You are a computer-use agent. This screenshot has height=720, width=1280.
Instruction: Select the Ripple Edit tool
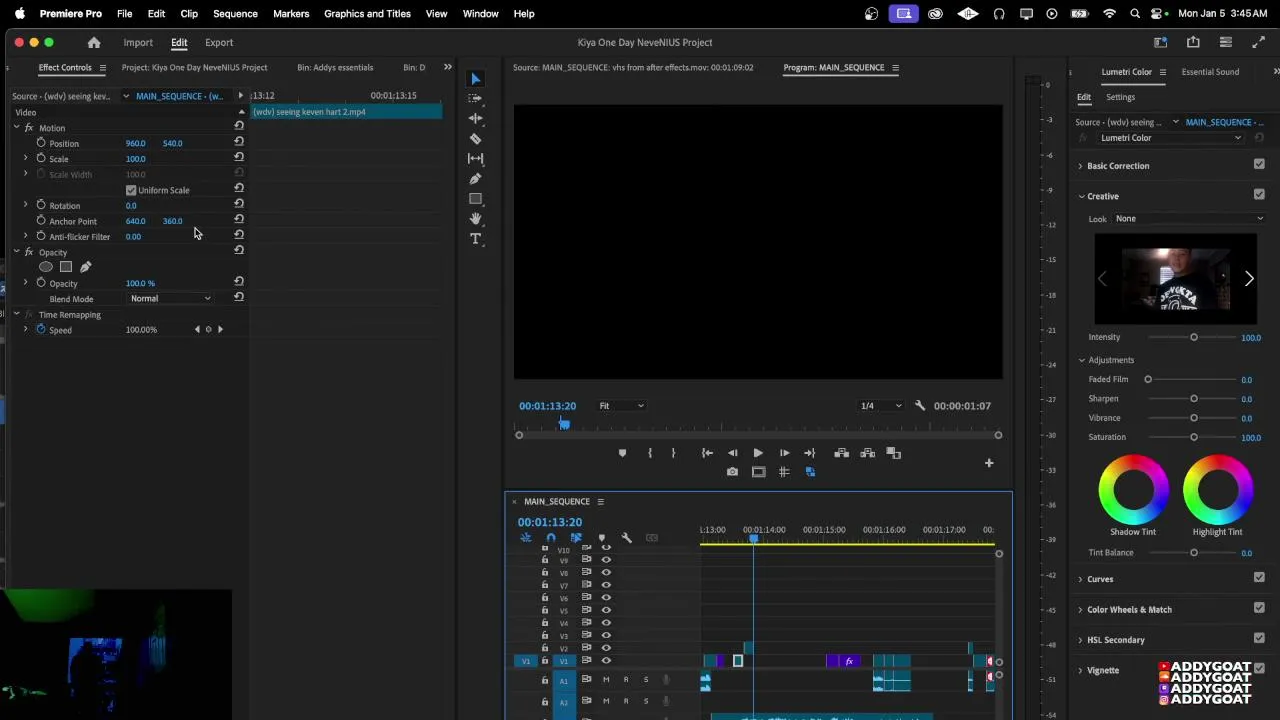476,118
